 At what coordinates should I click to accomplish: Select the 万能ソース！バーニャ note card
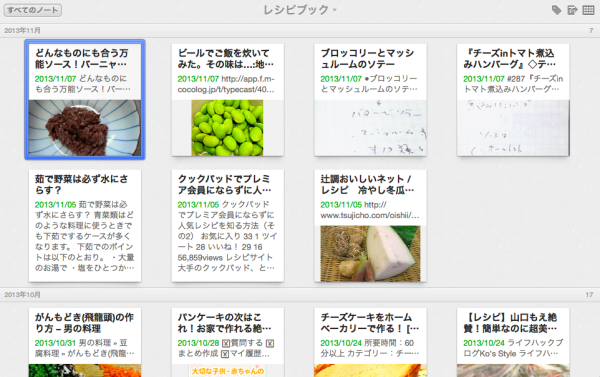pyautogui.click(x=85, y=100)
